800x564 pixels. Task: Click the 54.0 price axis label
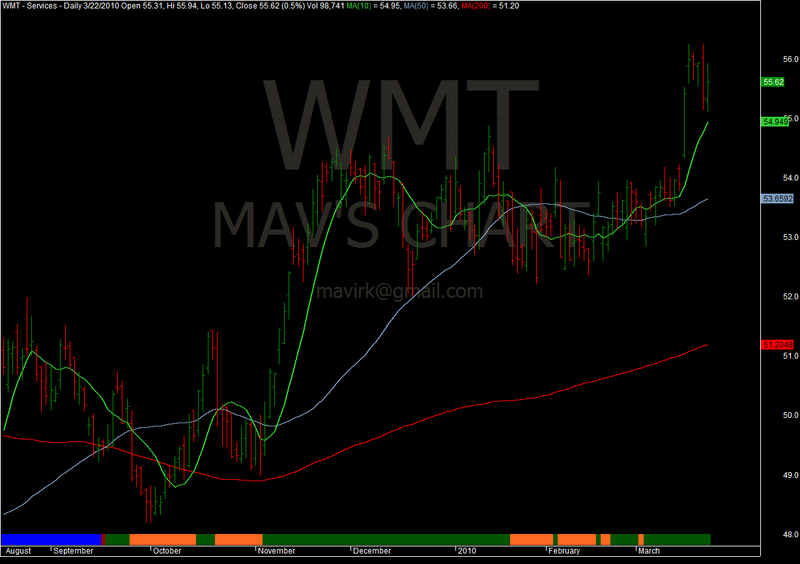click(790, 178)
